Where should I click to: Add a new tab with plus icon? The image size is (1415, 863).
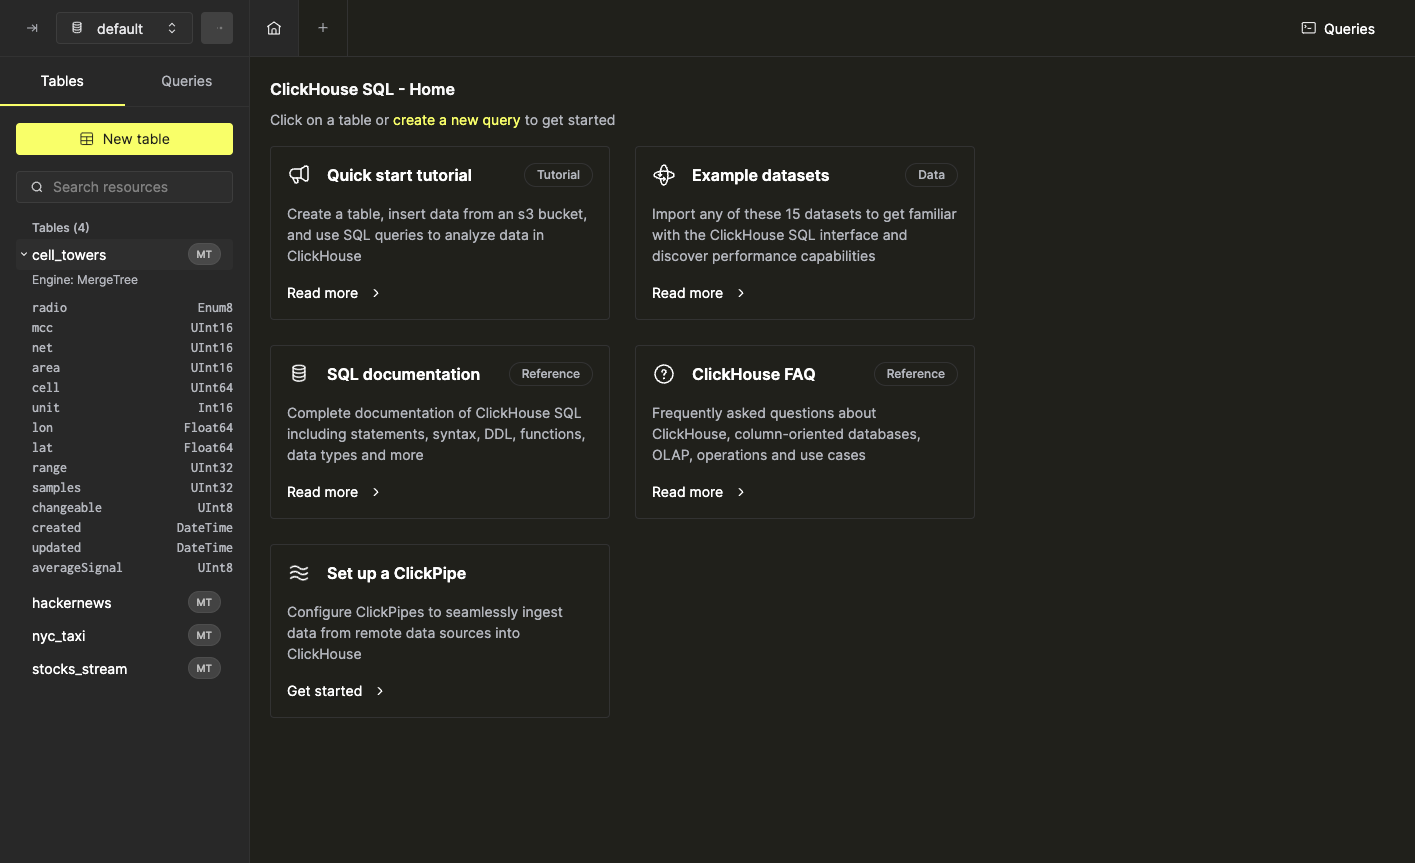[x=323, y=28]
